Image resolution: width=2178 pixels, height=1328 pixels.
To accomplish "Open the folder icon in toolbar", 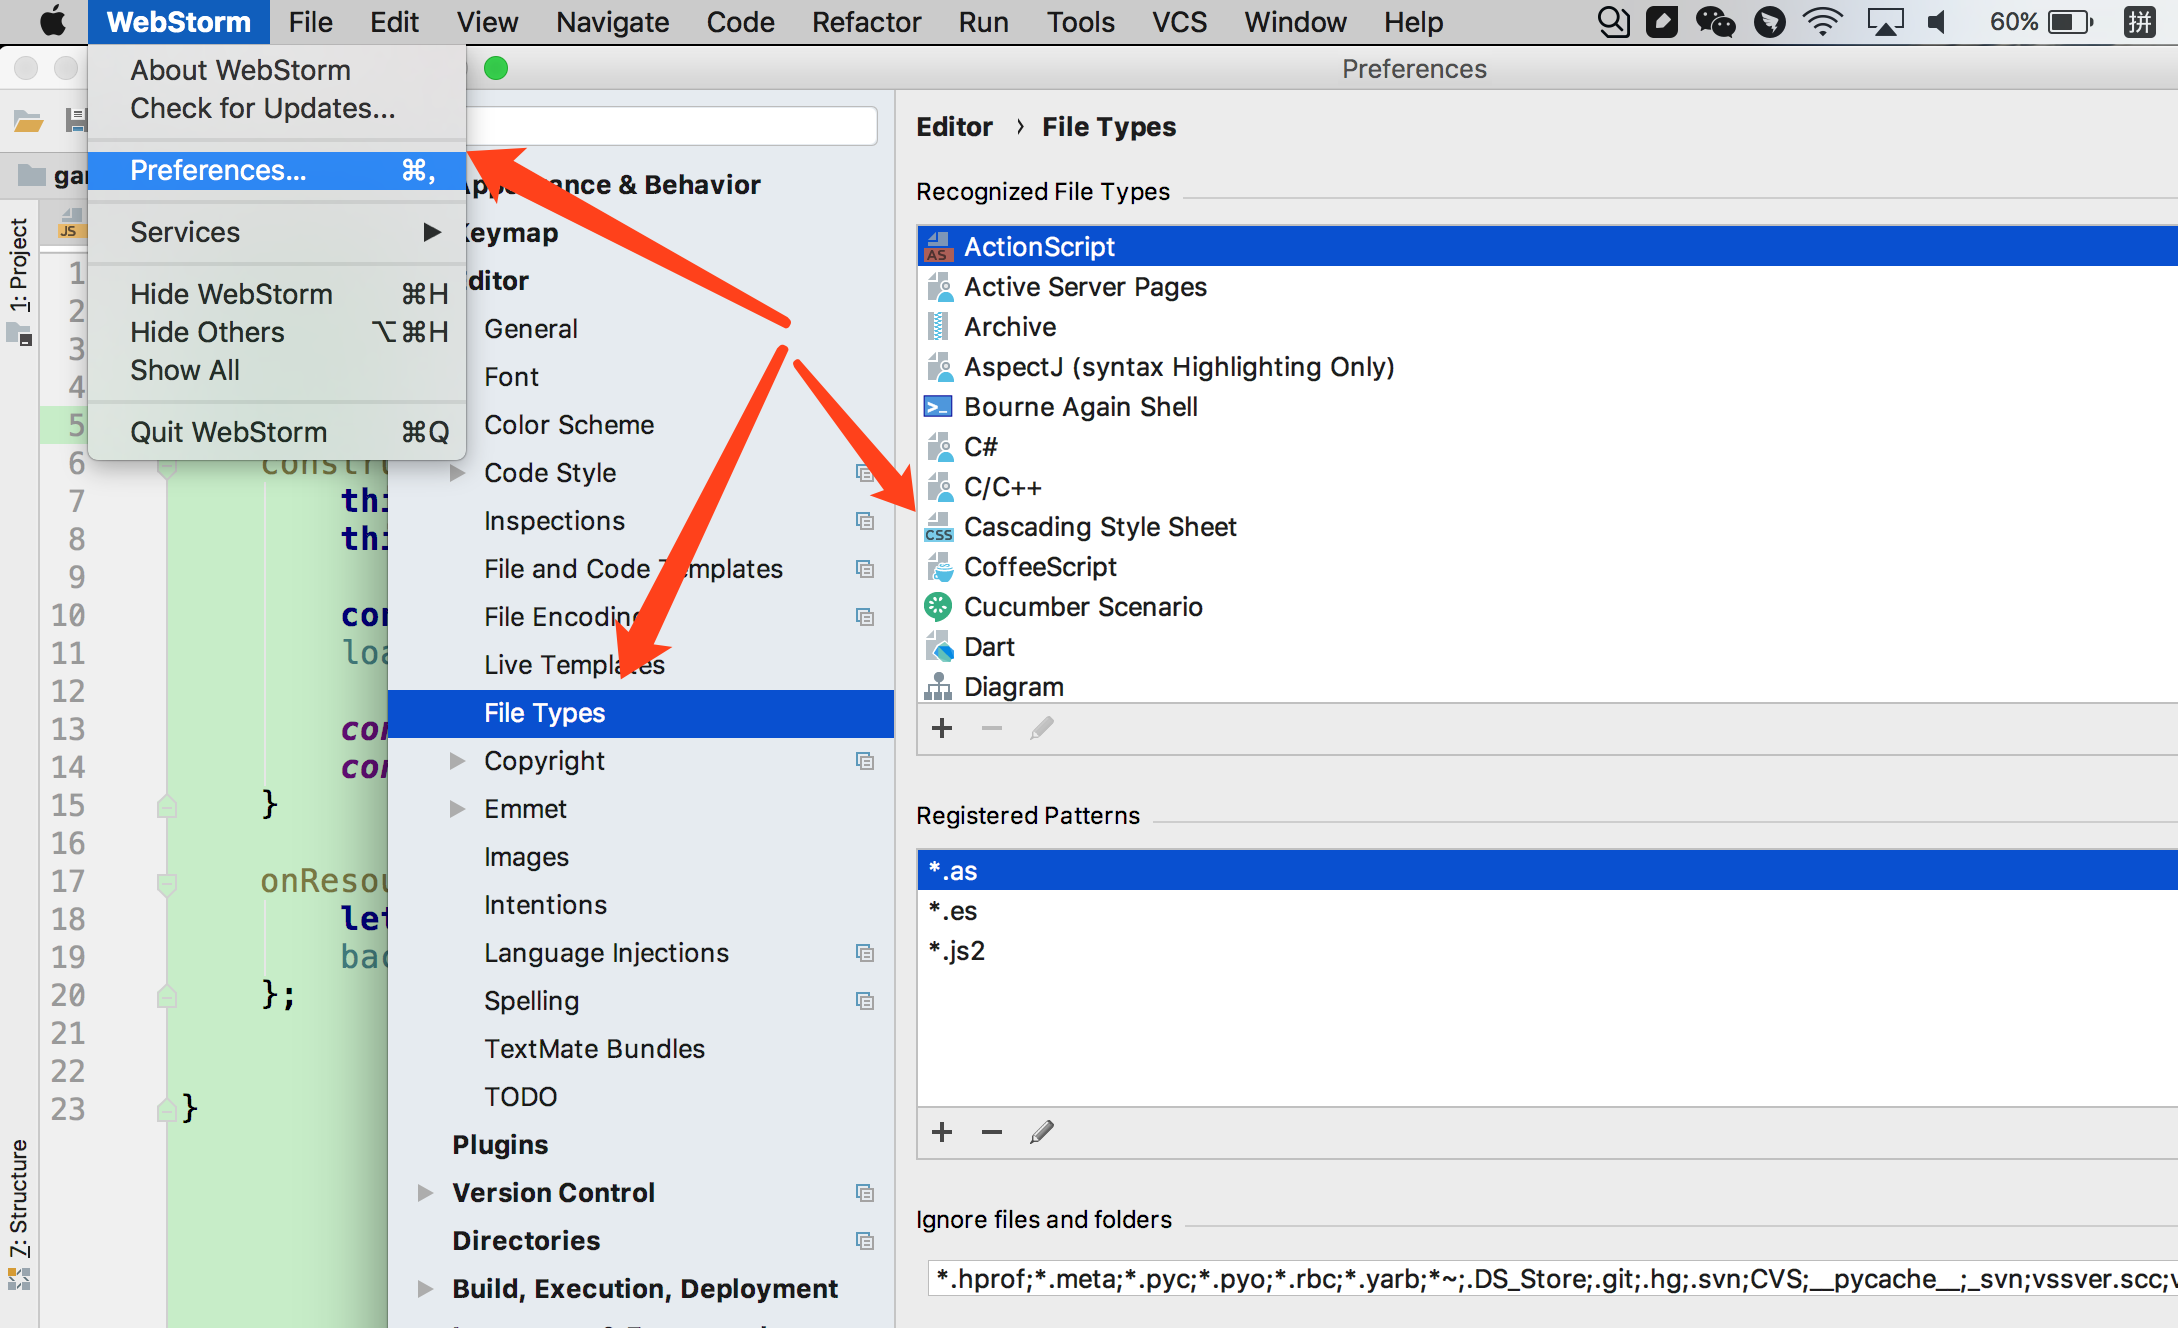I will (x=28, y=121).
